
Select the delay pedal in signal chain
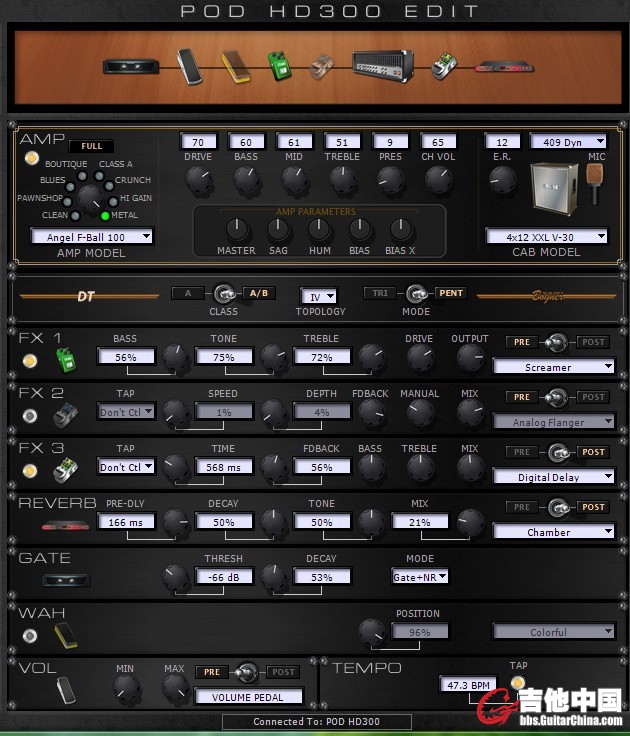tap(444, 66)
